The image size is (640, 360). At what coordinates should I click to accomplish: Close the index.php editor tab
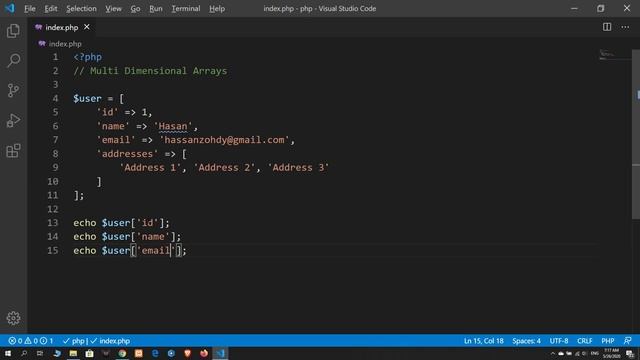pyautogui.click(x=87, y=27)
